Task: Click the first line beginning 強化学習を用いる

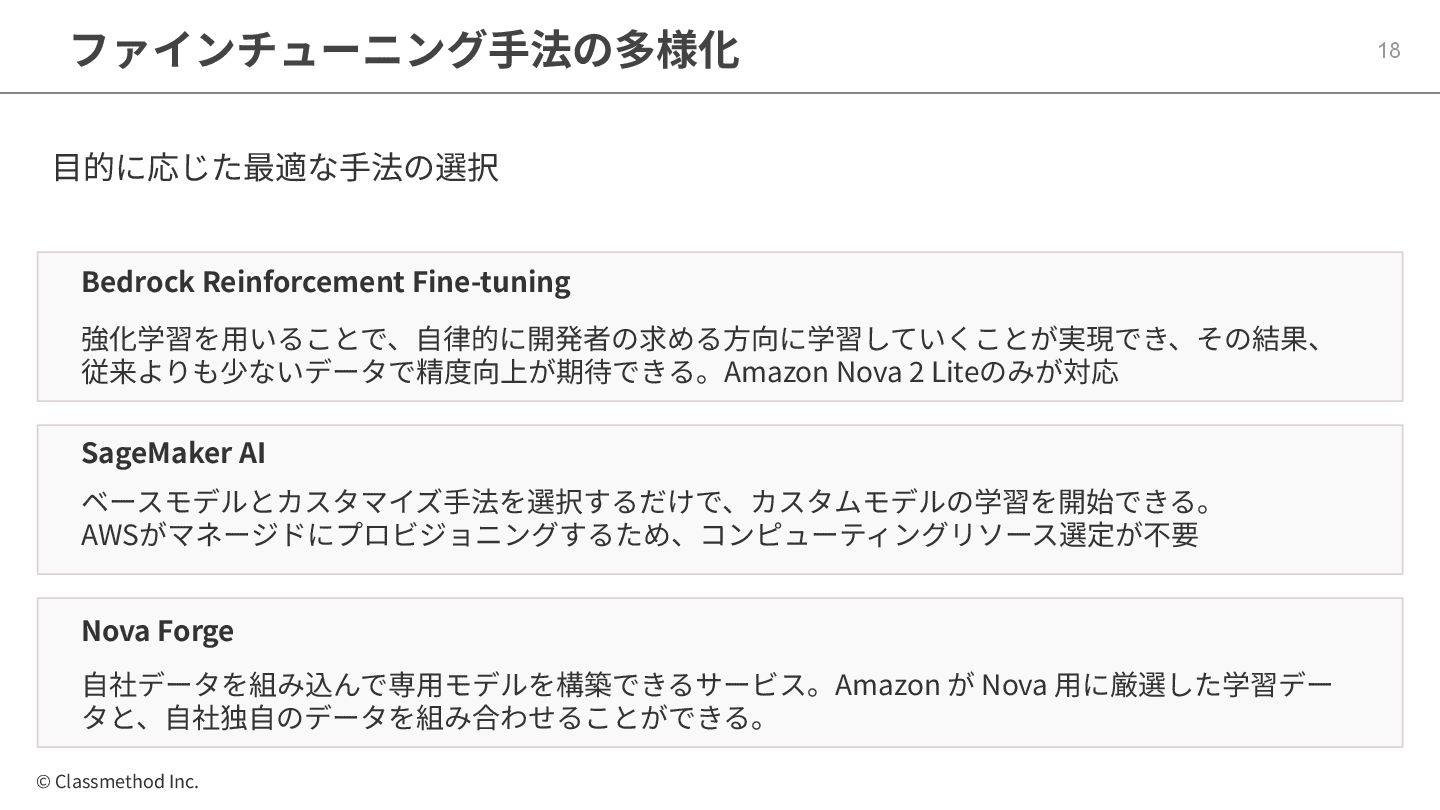Action: tap(703, 339)
